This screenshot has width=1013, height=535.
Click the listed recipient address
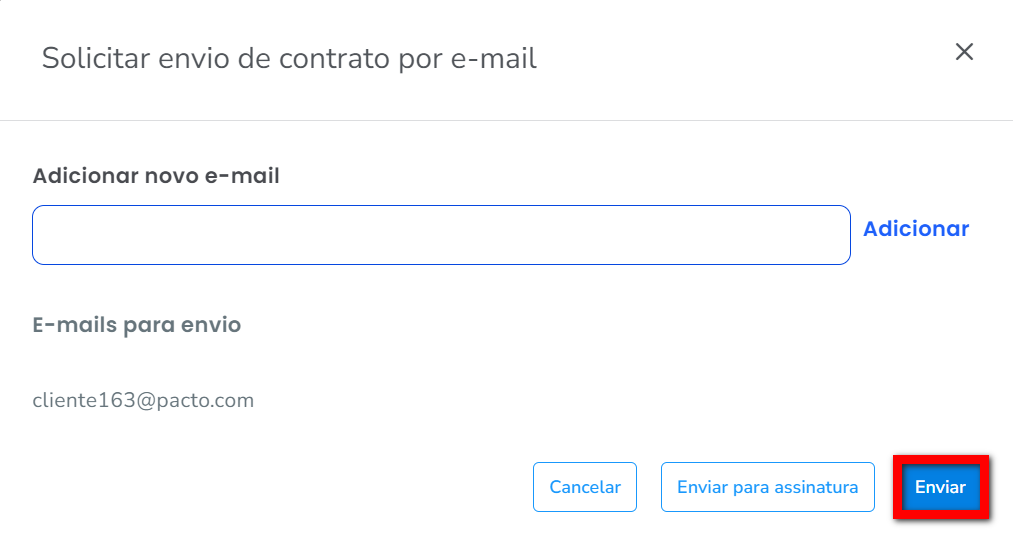coord(143,401)
